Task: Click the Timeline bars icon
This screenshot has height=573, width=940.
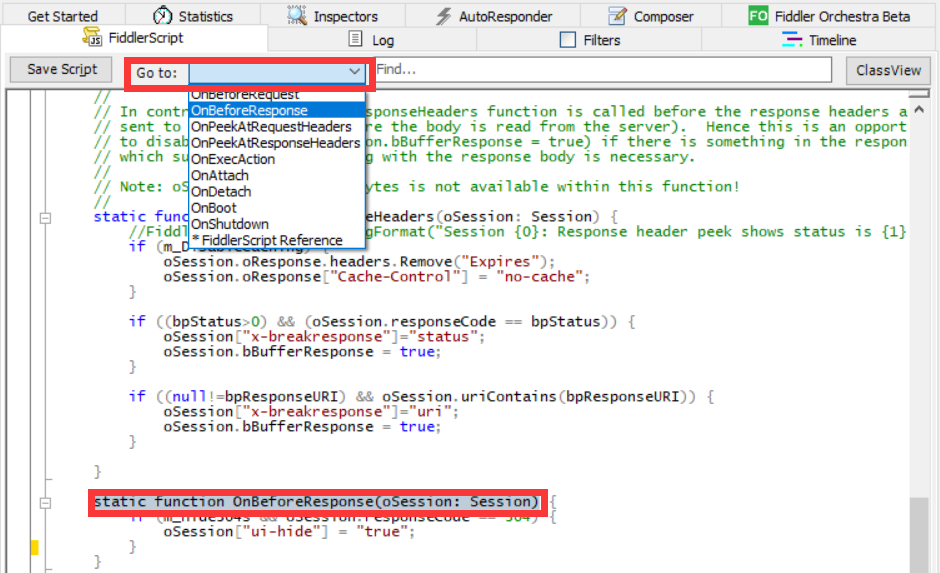Action: 792,39
